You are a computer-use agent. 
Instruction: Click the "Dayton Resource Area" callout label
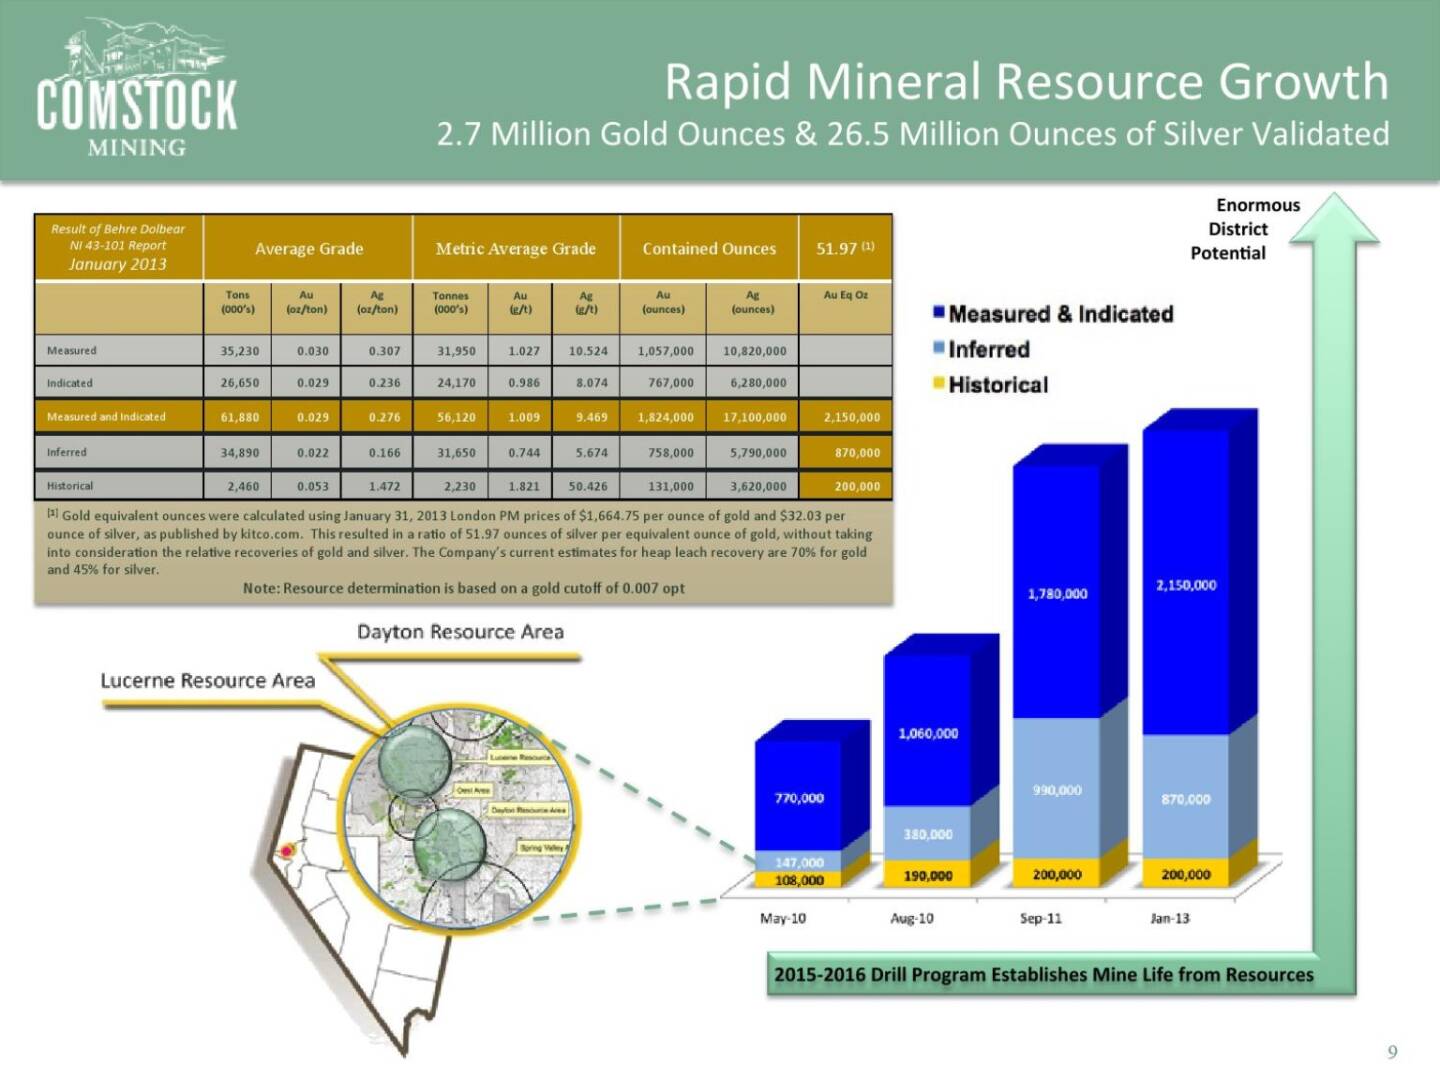pyautogui.click(x=461, y=632)
